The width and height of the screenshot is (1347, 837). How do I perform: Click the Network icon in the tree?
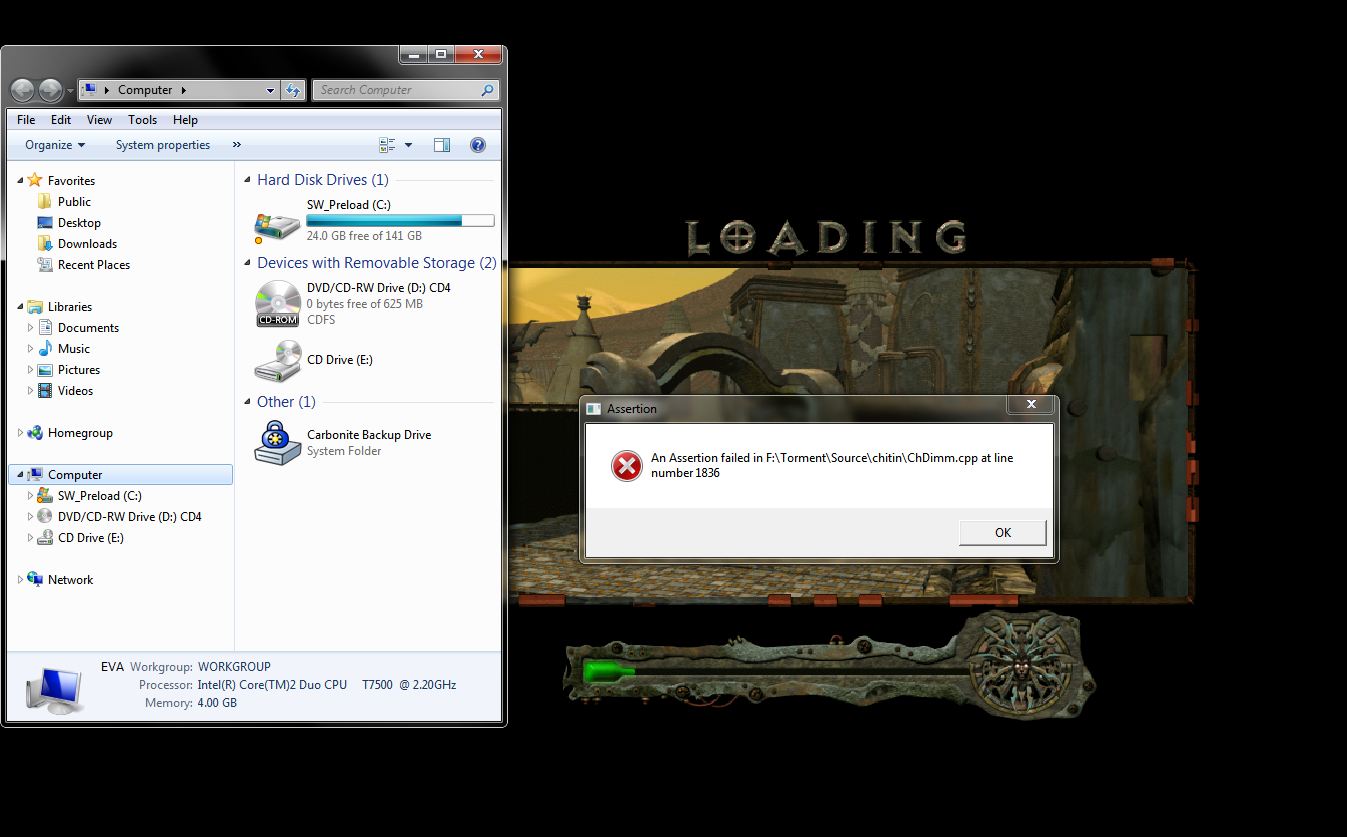tap(35, 580)
